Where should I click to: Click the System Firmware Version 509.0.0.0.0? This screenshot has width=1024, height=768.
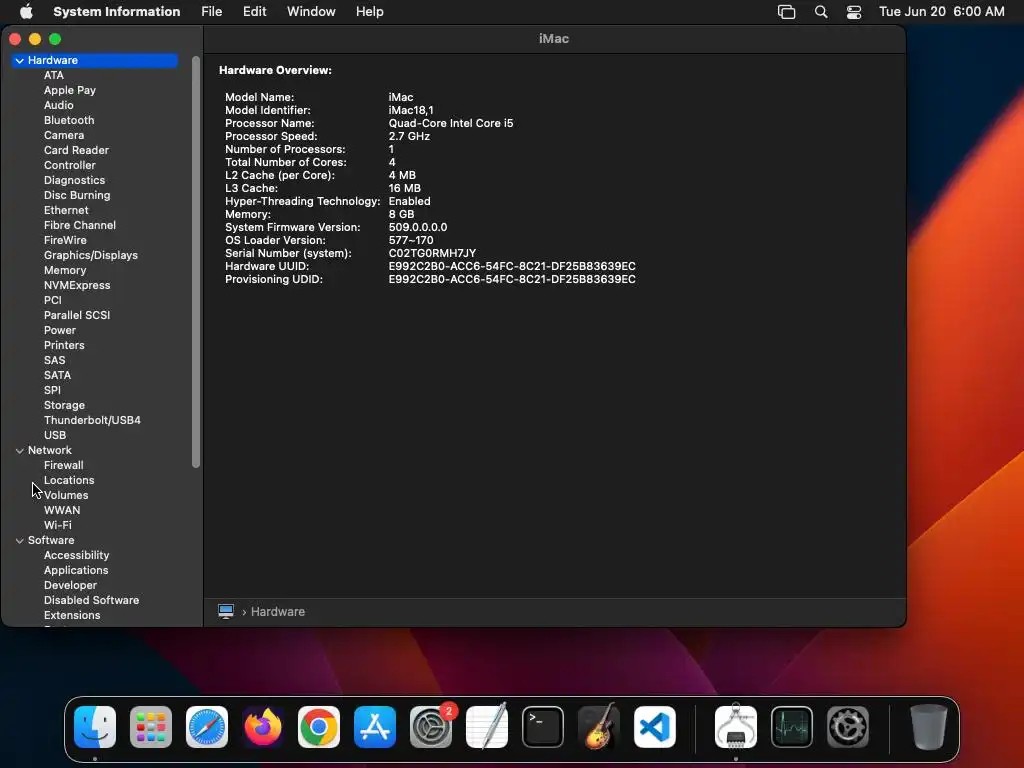(x=418, y=227)
